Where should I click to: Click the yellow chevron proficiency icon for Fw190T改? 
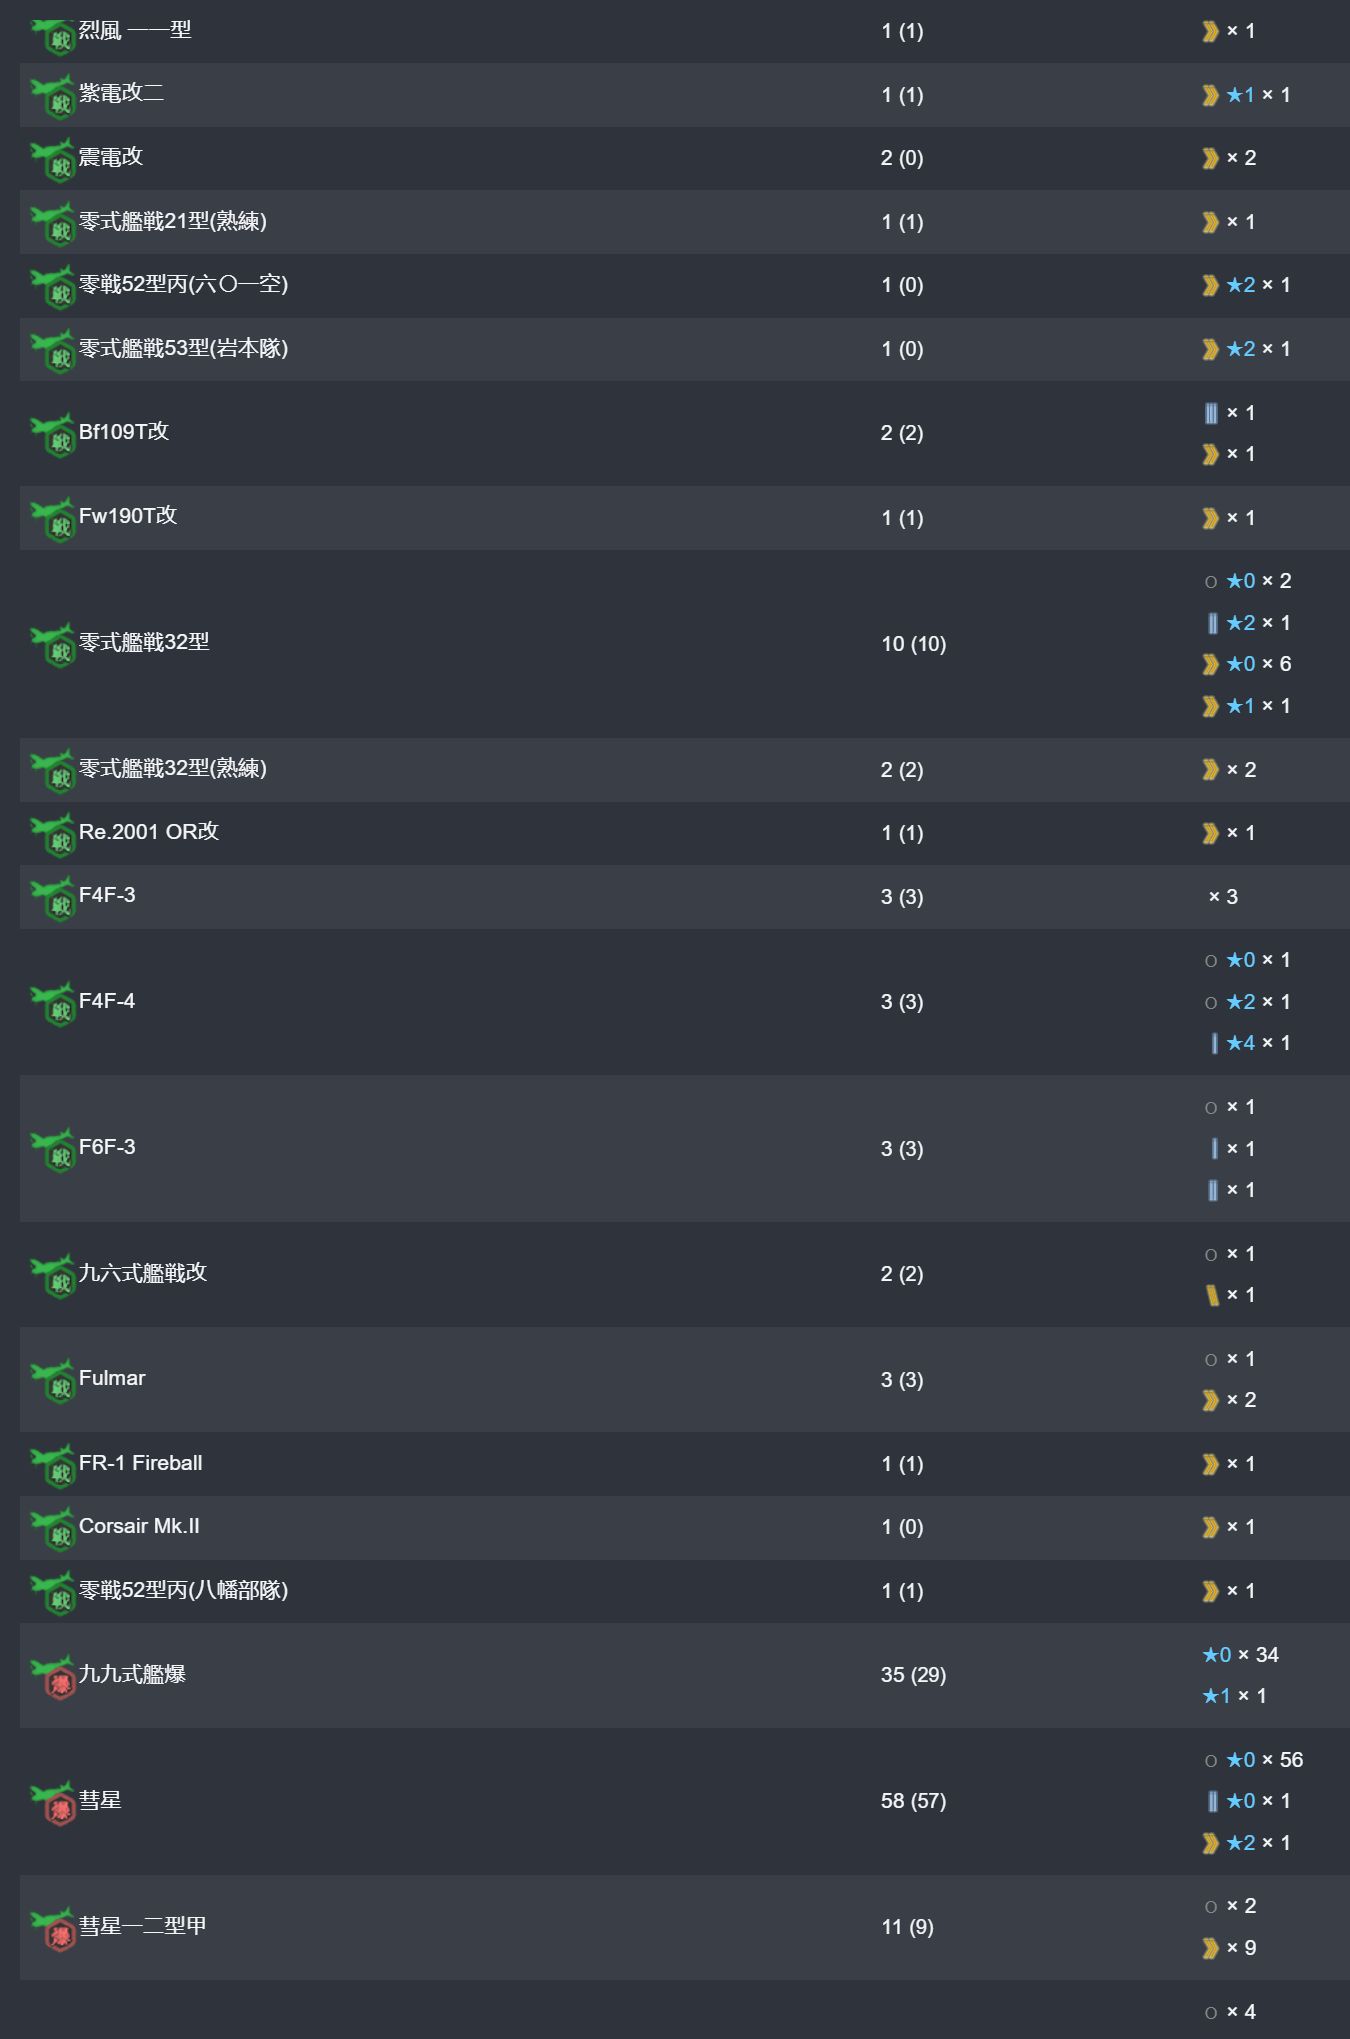coord(1210,518)
